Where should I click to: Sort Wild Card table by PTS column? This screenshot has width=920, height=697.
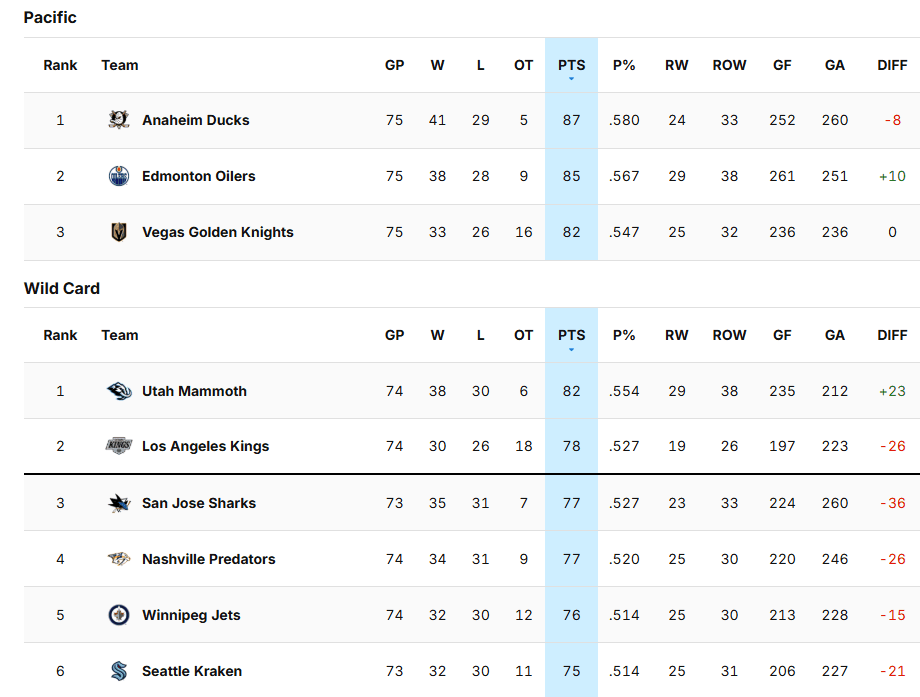571,335
